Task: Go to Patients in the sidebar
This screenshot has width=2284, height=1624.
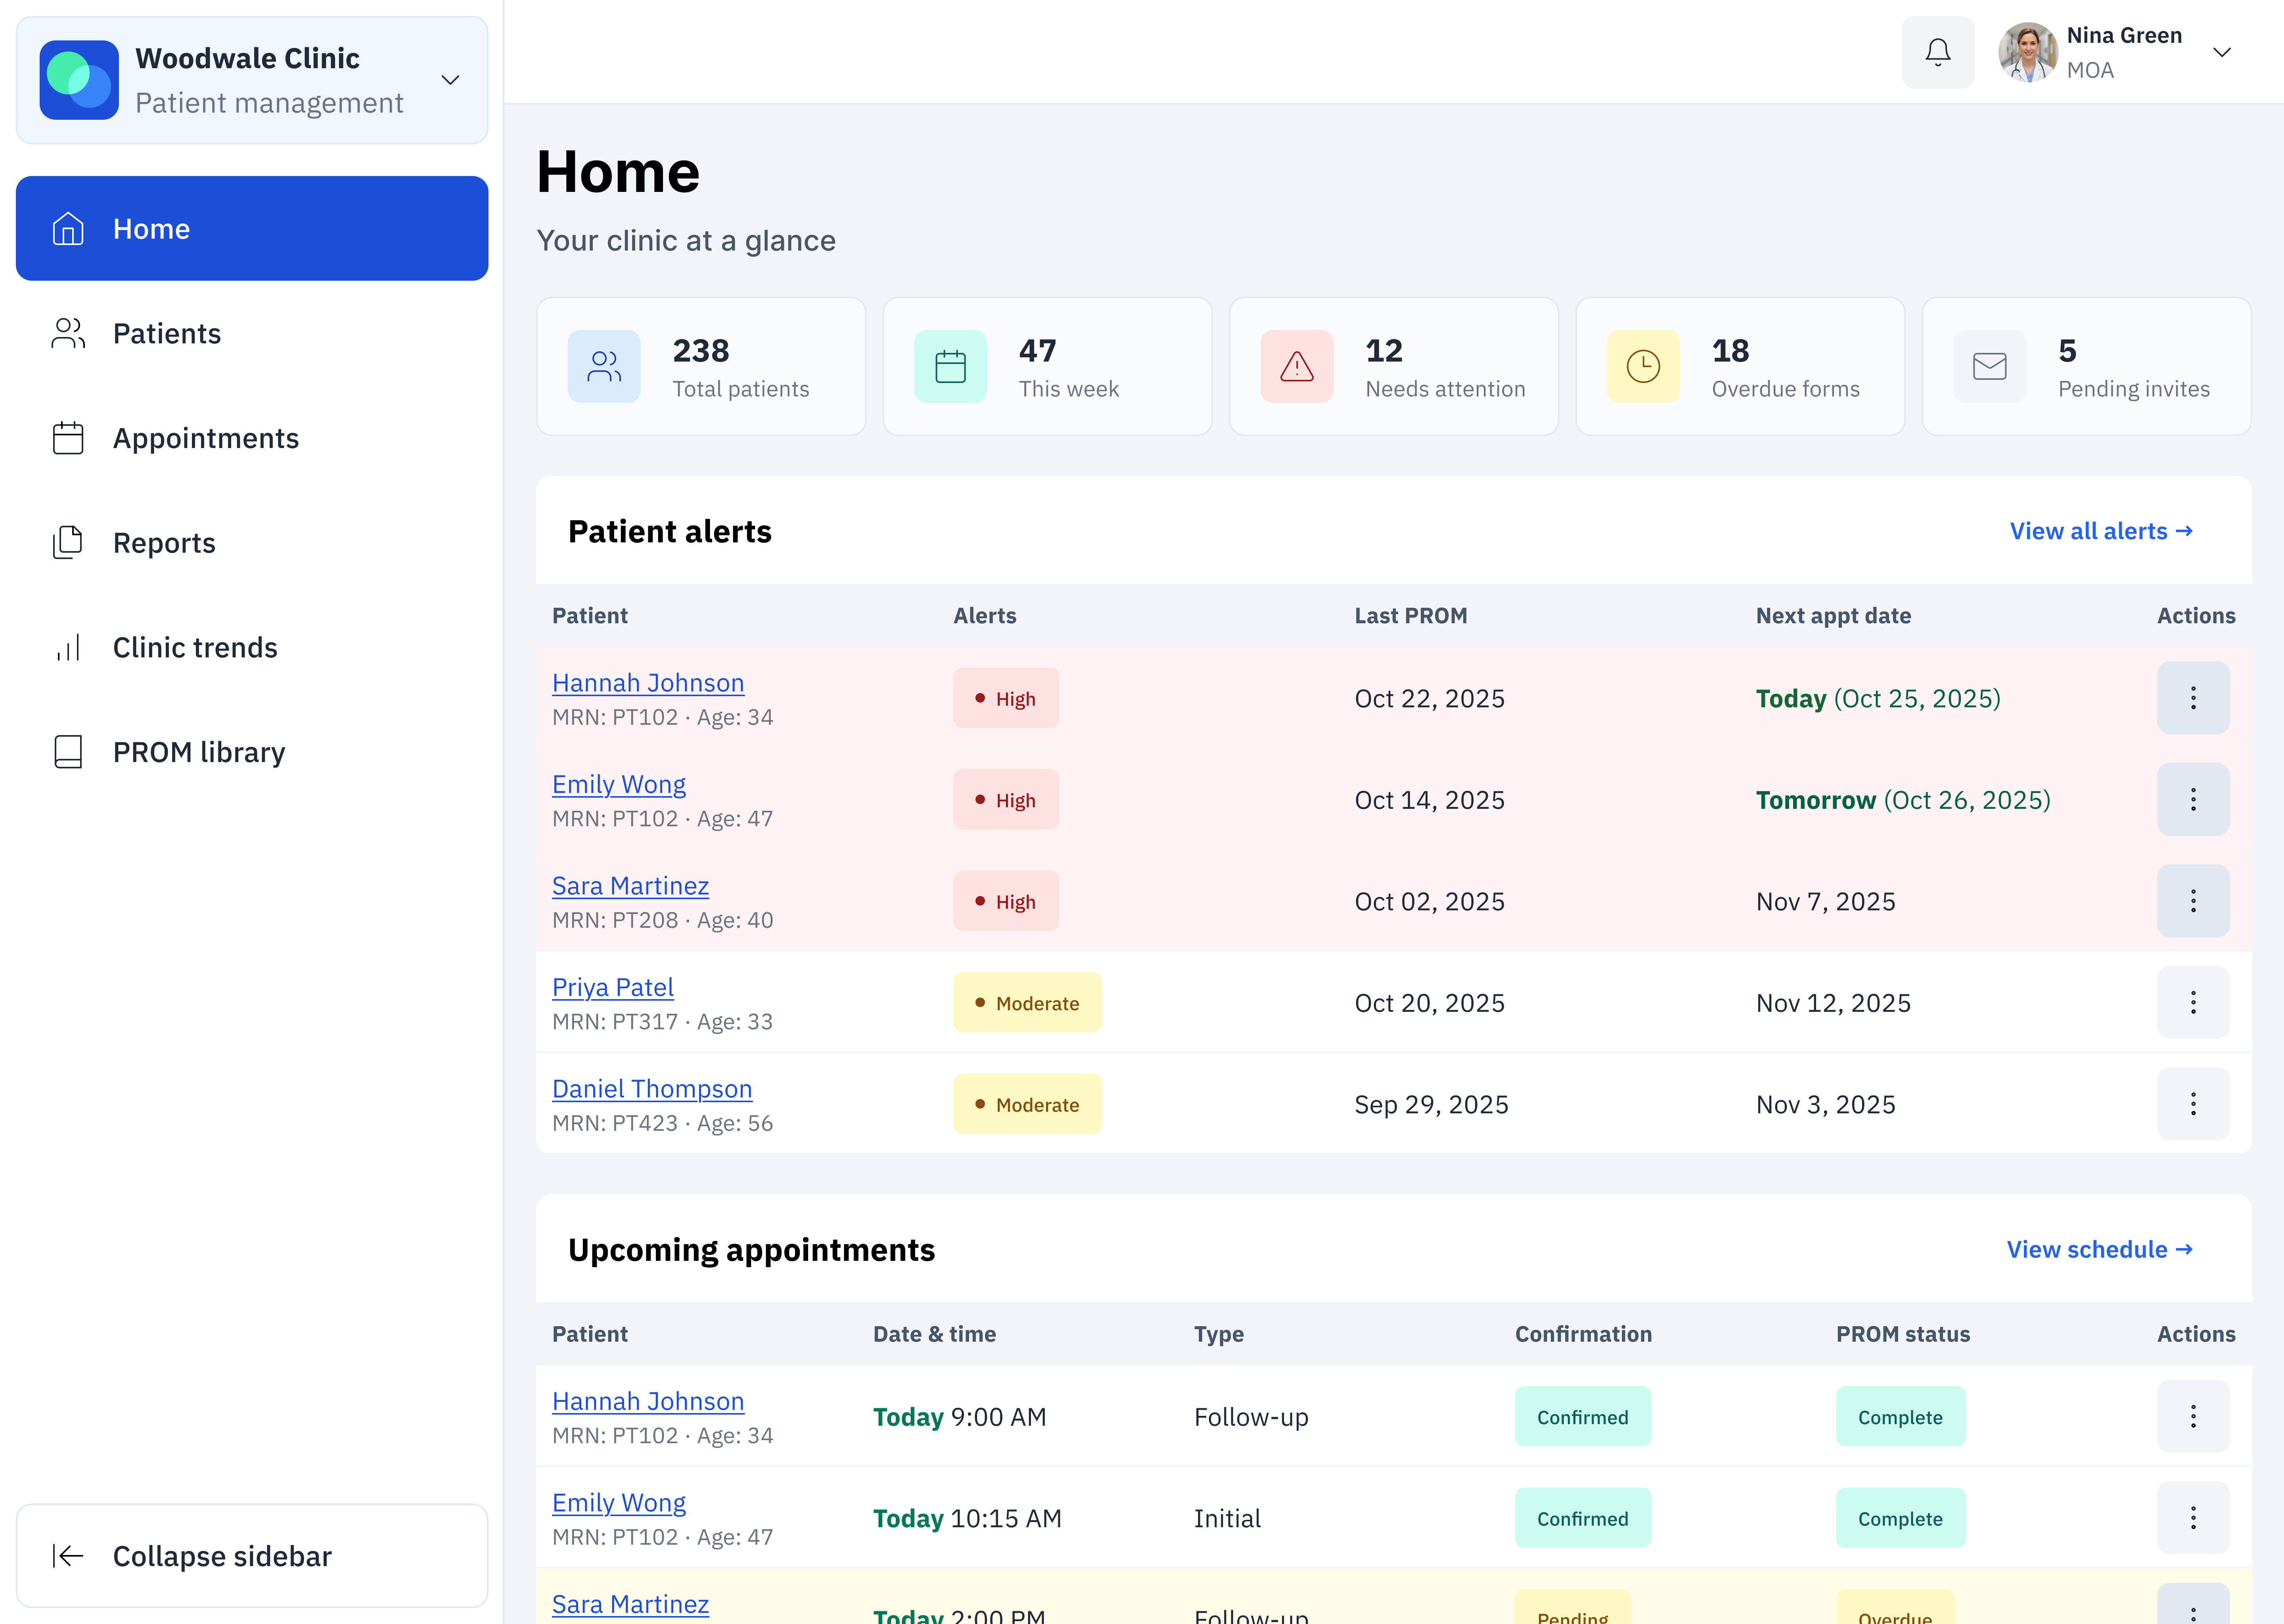Action: 166,333
